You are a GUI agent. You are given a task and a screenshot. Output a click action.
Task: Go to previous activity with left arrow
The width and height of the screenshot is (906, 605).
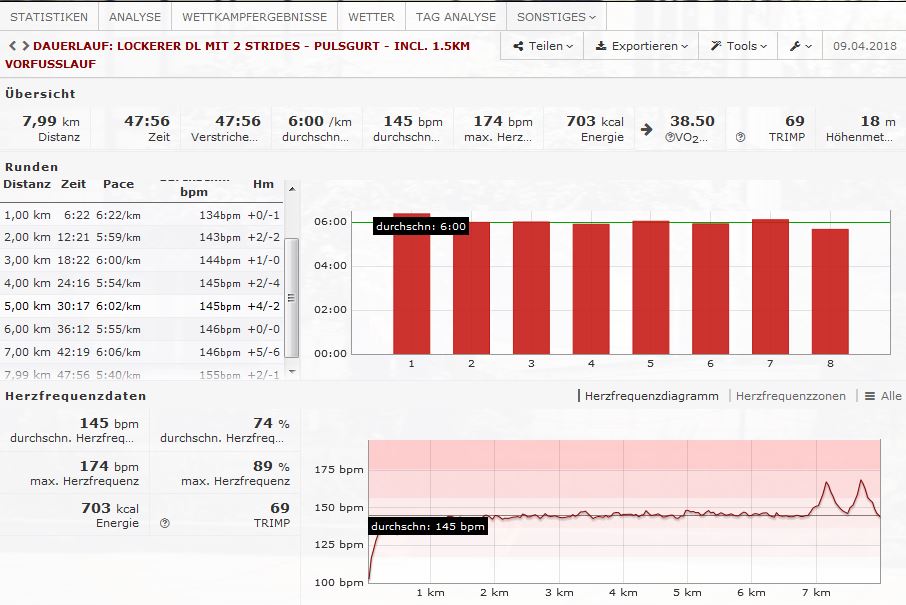11,46
